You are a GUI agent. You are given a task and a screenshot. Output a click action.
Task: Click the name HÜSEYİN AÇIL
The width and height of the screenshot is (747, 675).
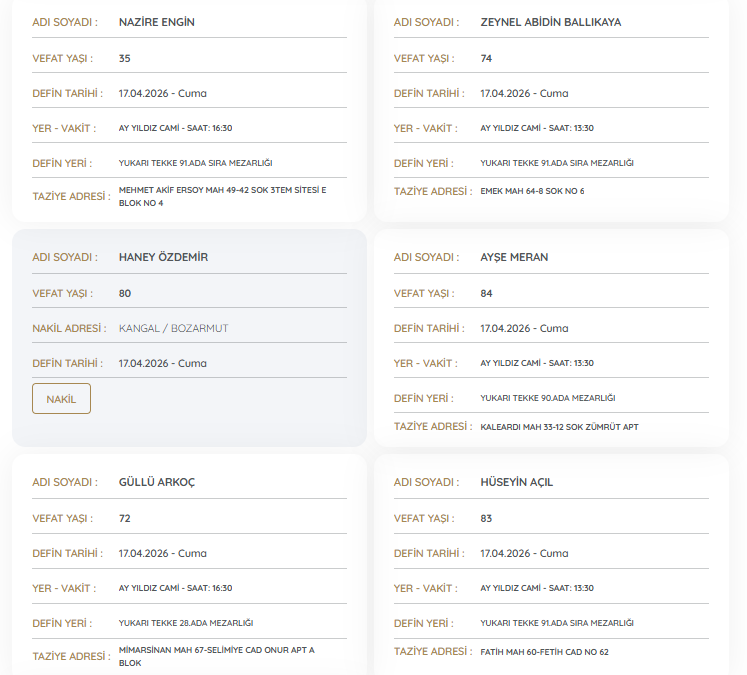(x=516, y=482)
